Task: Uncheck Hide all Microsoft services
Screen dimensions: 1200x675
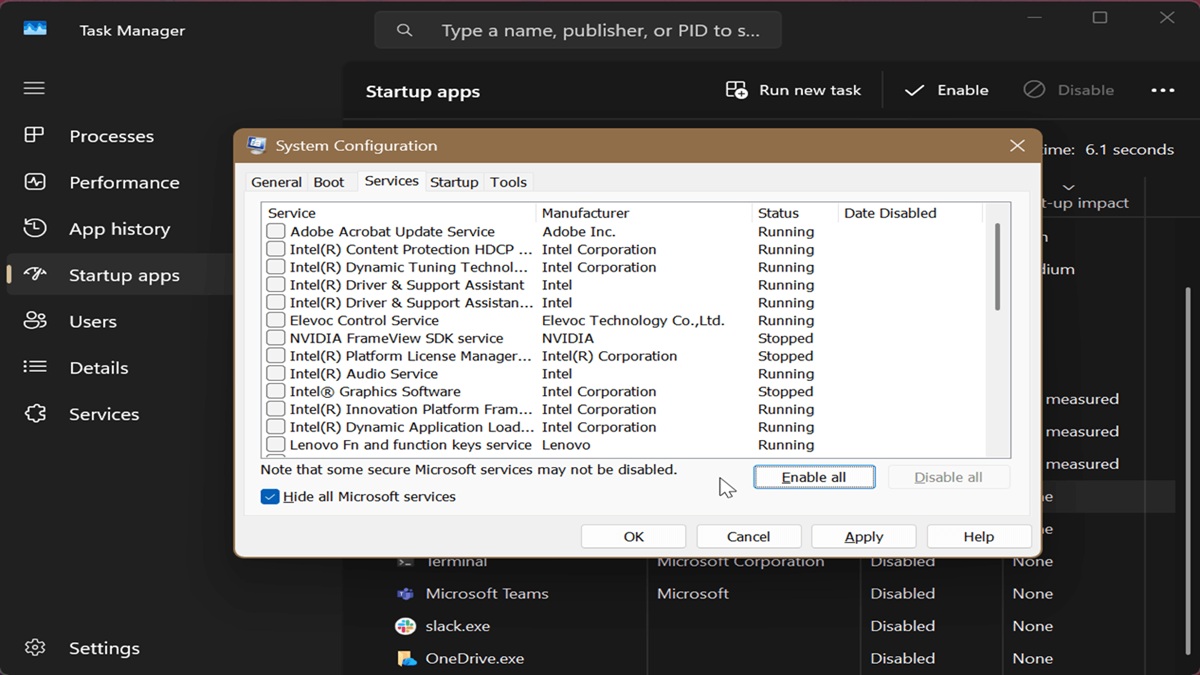Action: coord(270,497)
